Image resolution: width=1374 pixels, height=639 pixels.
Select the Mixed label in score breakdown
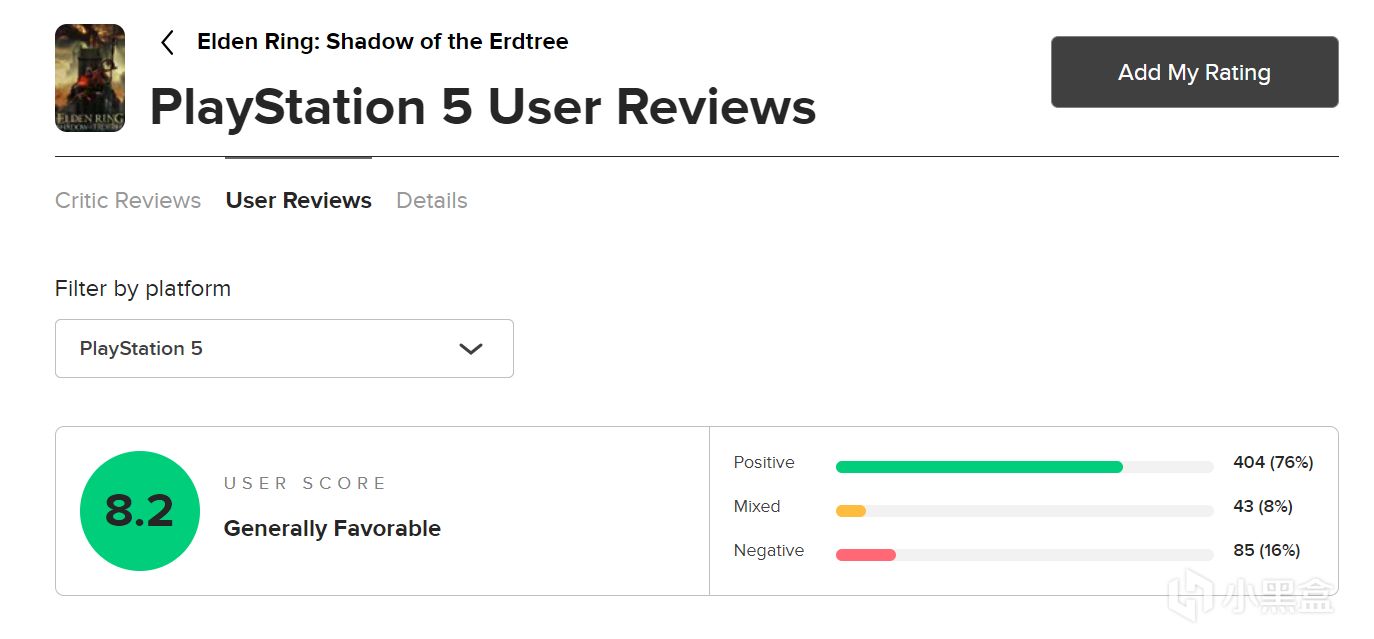pos(757,506)
